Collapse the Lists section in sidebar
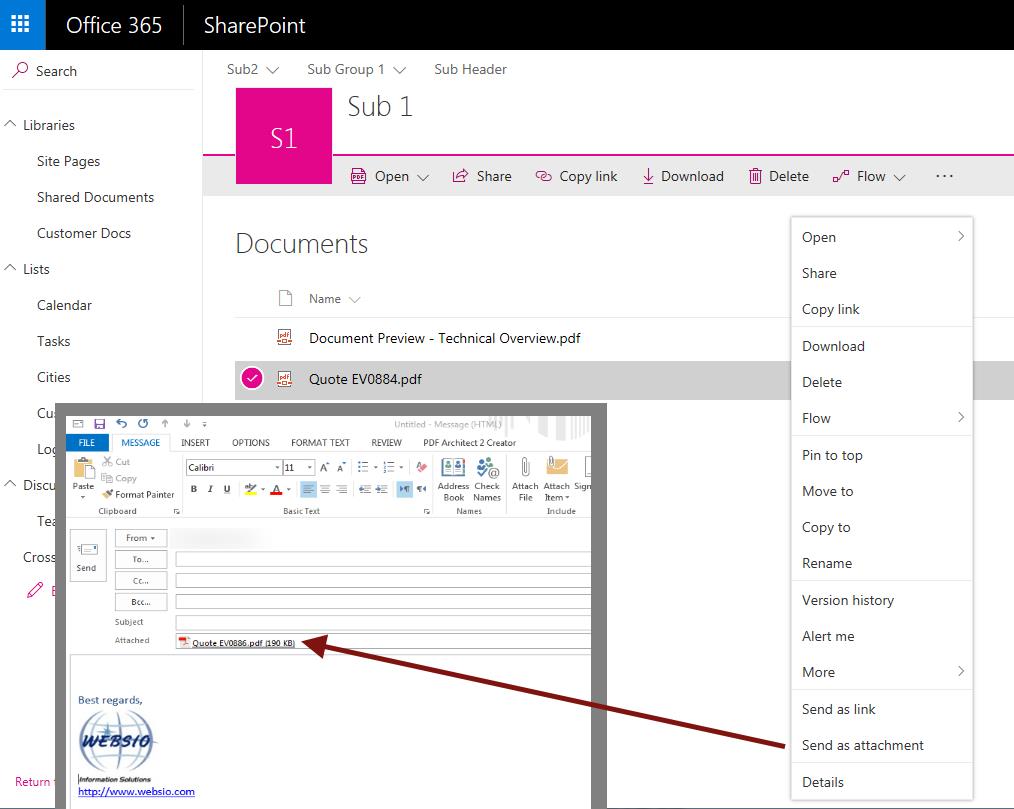The height and width of the screenshot is (809, 1014). click(10, 268)
